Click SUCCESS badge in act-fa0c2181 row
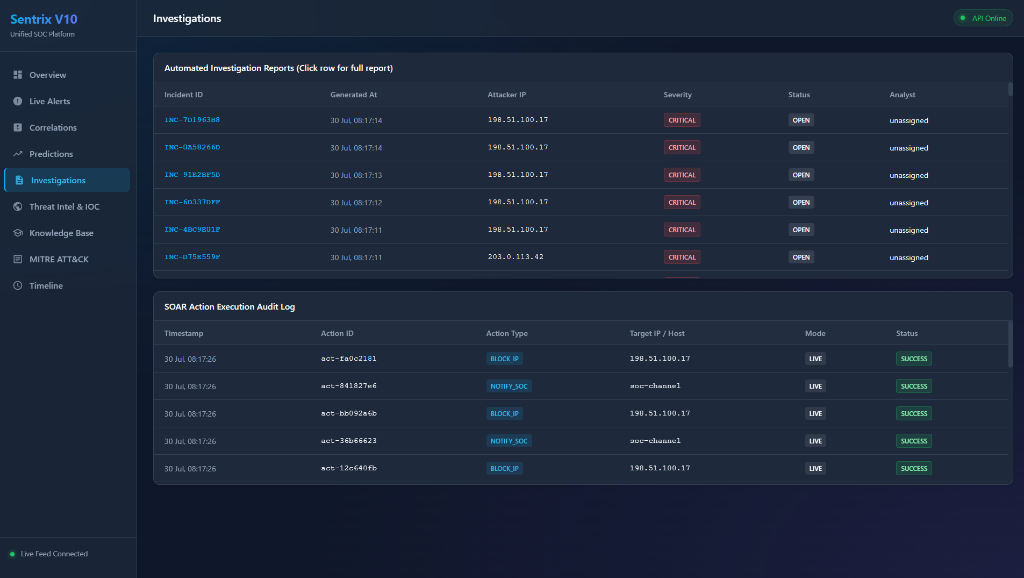The height and width of the screenshot is (578, 1024). pos(914,359)
